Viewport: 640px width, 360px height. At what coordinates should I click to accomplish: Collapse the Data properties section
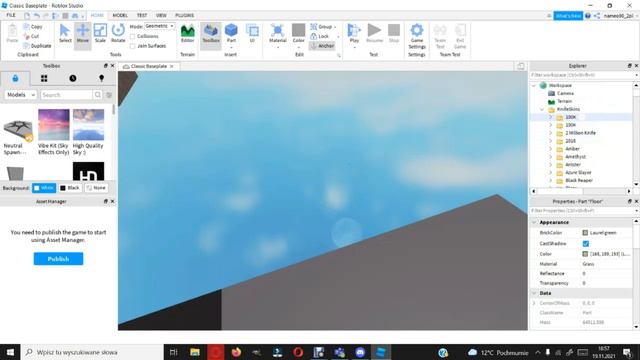534,293
